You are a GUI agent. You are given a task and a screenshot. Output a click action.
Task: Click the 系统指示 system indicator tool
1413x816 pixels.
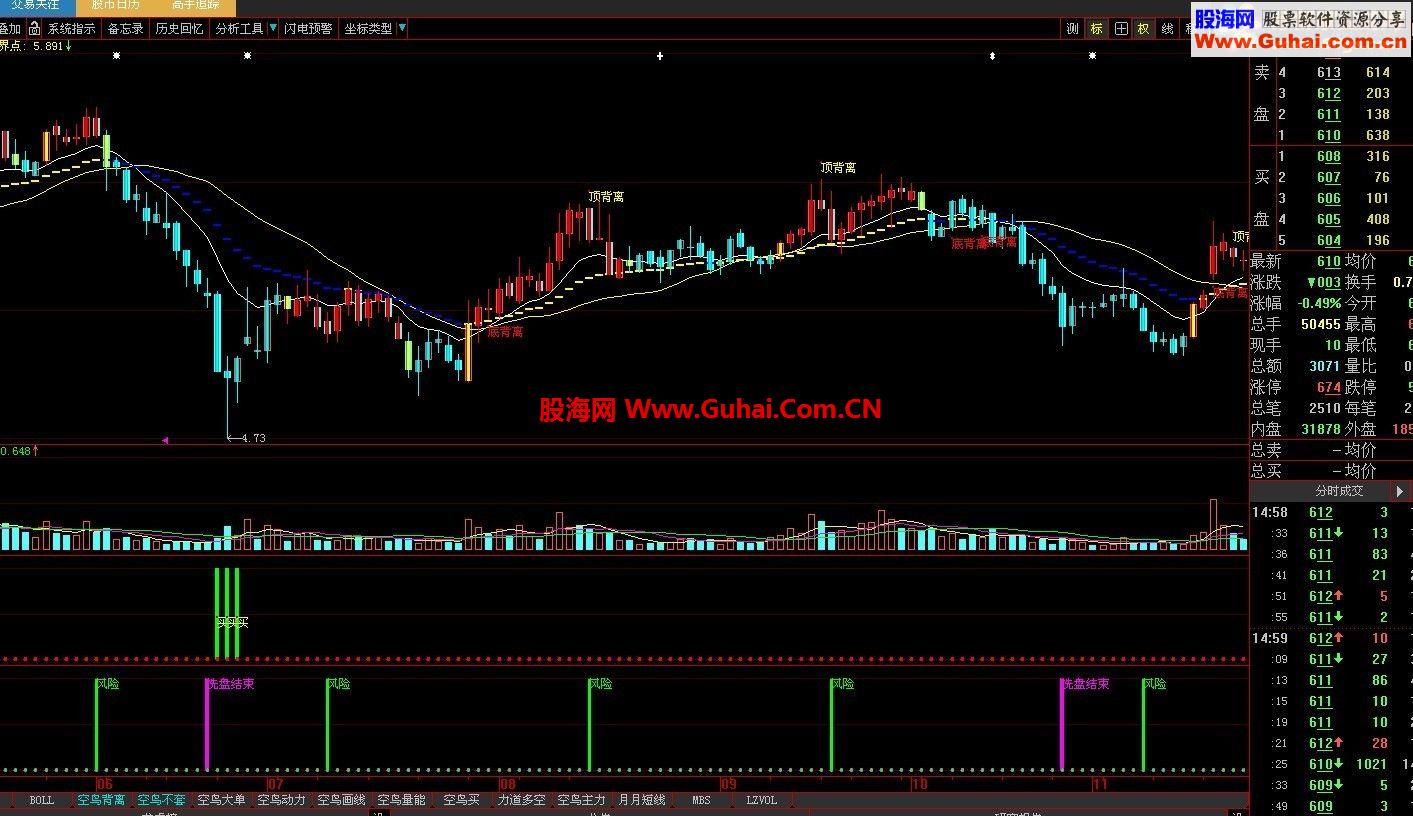[x=71, y=28]
